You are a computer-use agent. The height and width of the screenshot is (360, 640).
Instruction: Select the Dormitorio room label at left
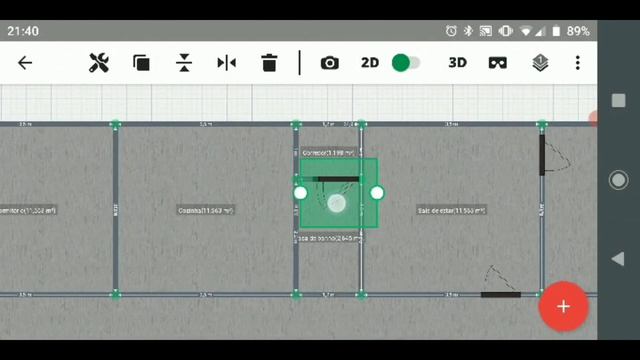click(28, 211)
